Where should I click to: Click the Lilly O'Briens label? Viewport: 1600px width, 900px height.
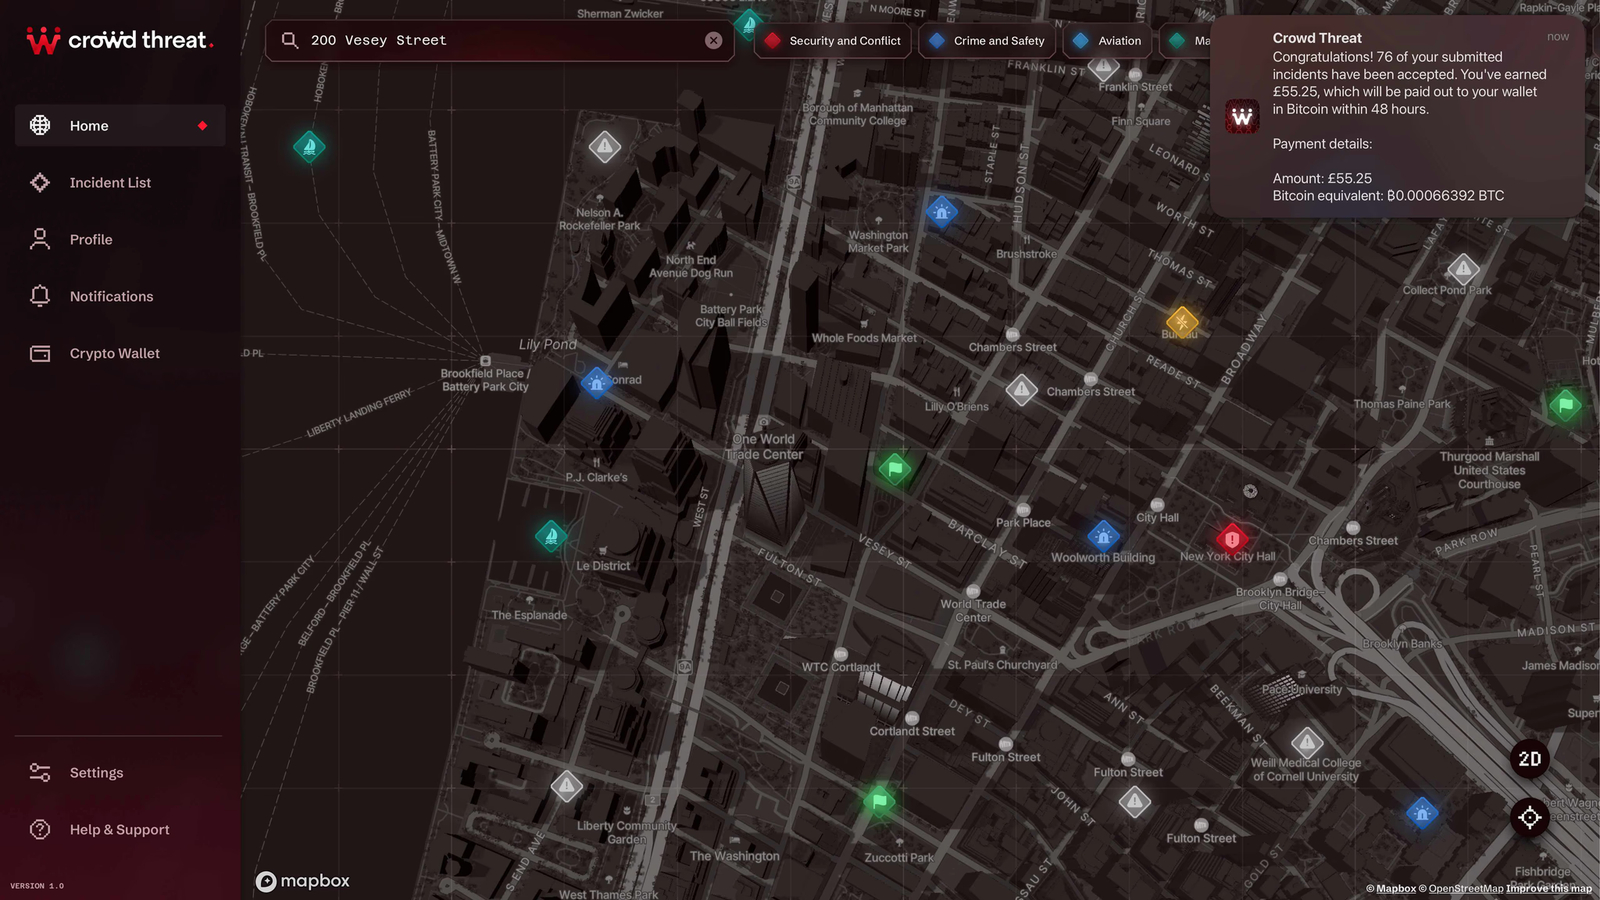pos(956,406)
